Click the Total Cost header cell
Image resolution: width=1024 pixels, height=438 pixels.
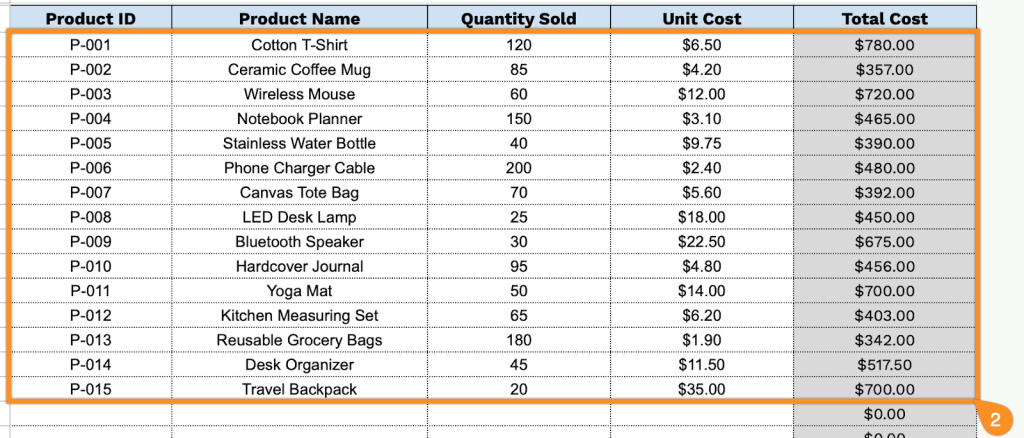point(884,19)
